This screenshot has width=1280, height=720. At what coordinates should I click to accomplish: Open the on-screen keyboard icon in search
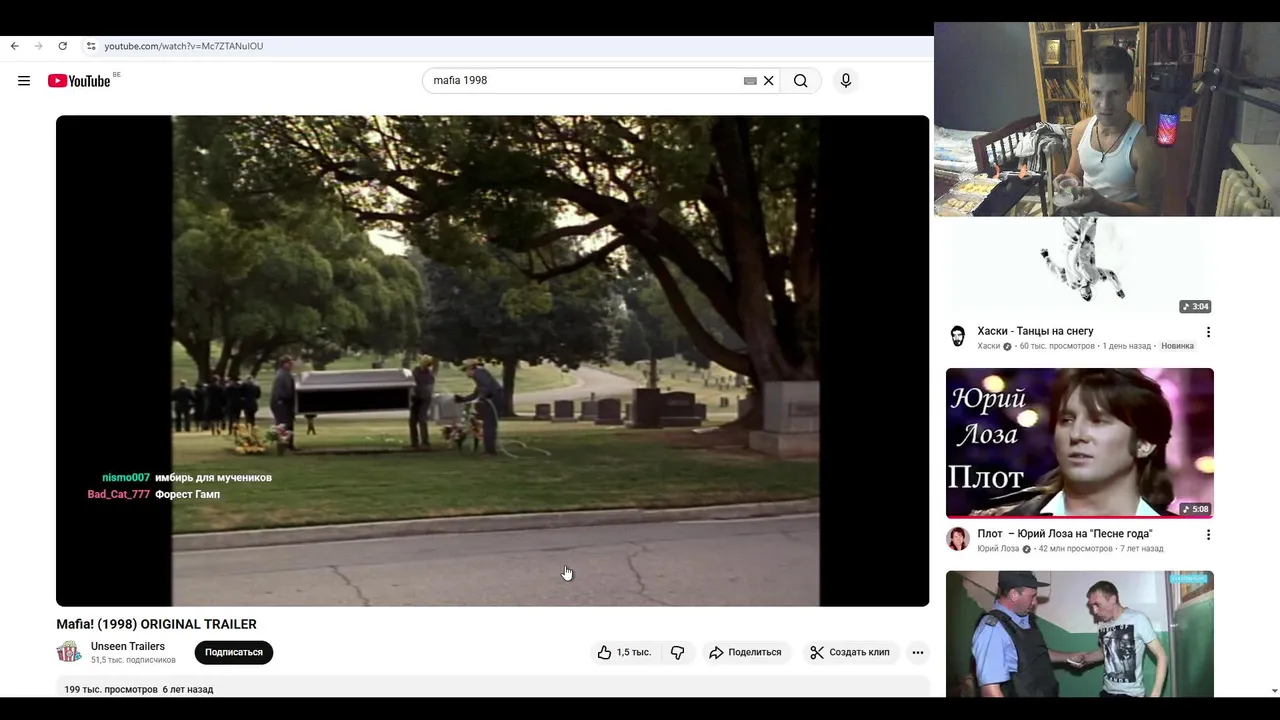[x=750, y=81]
